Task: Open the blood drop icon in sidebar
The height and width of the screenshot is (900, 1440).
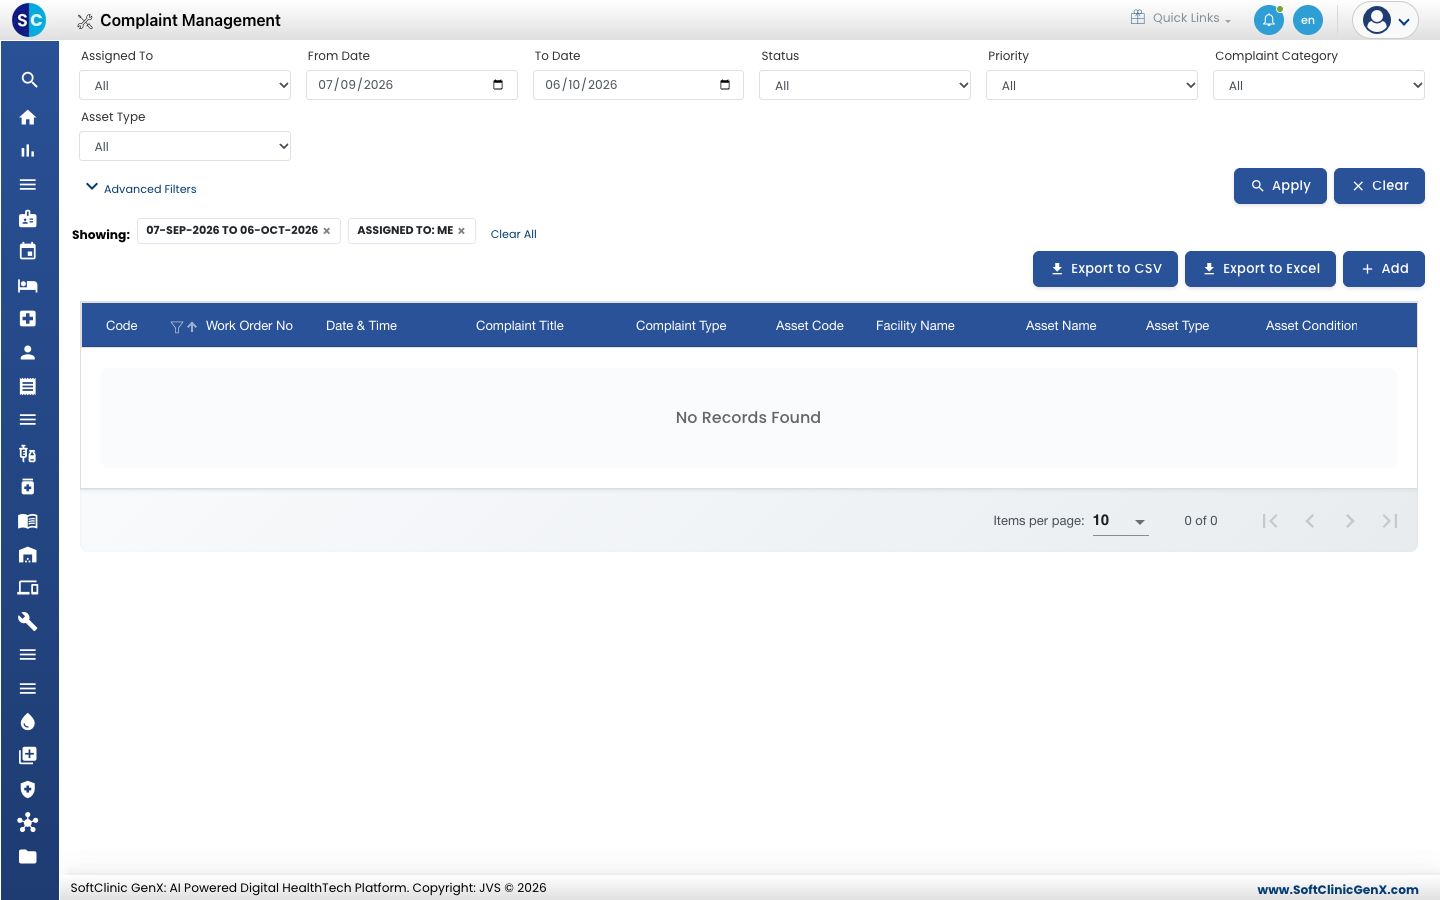Action: (28, 722)
